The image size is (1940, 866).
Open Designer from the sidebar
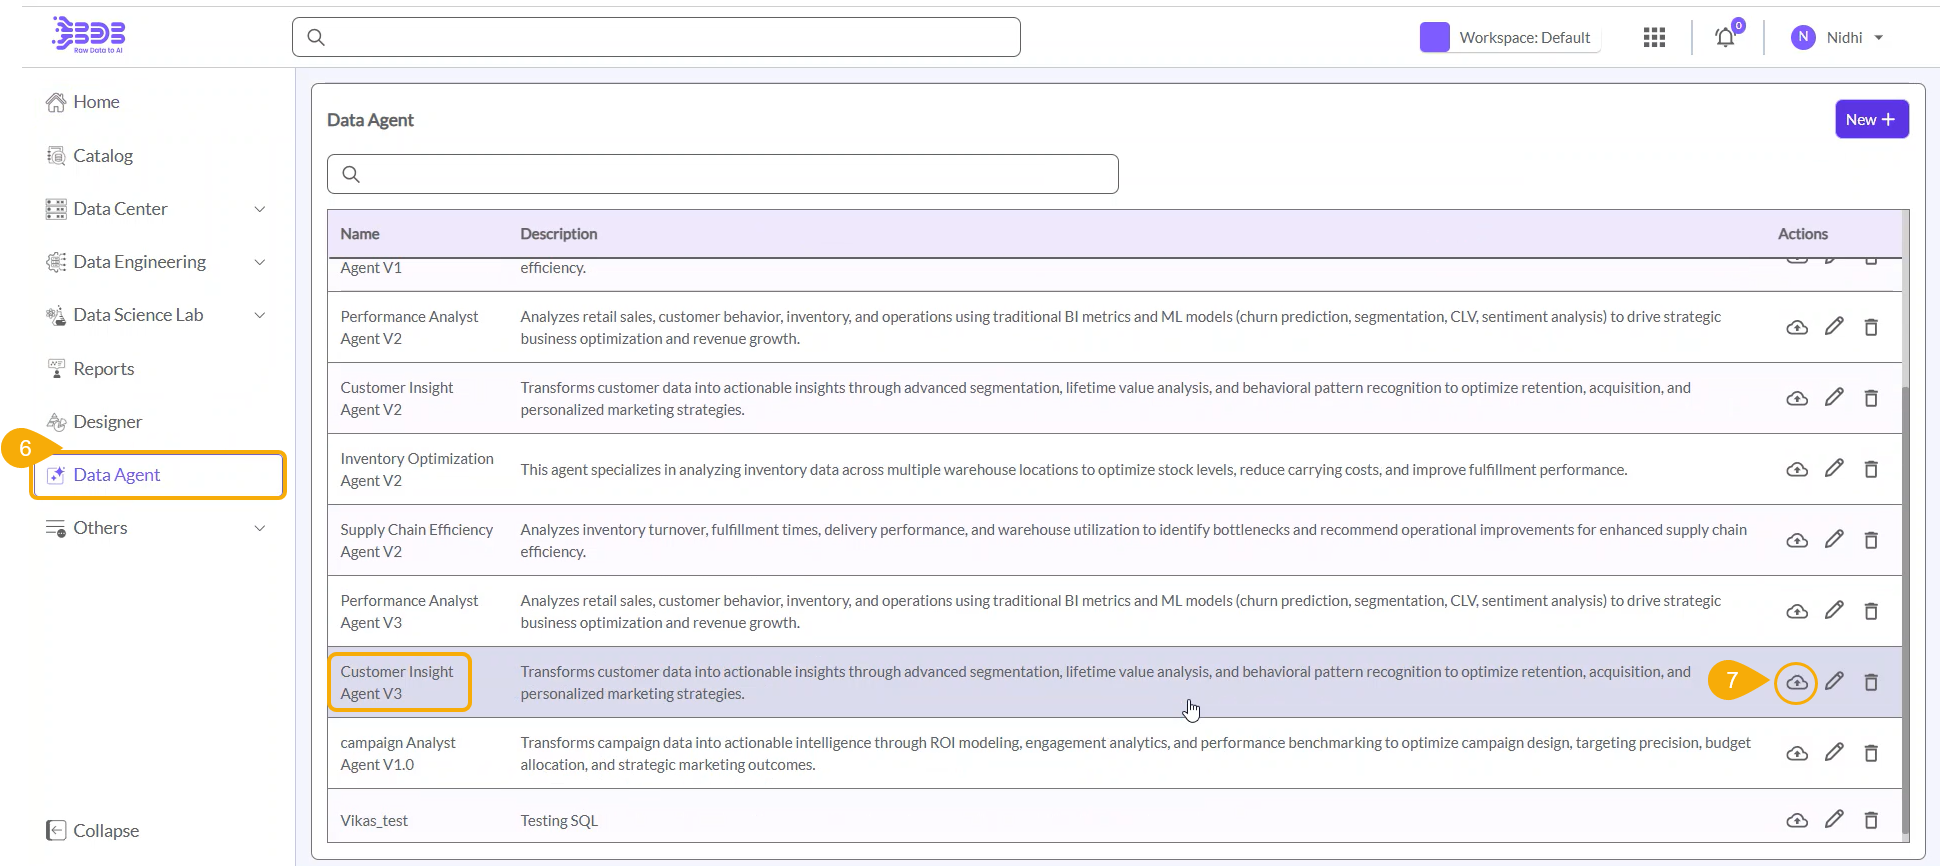coord(107,422)
